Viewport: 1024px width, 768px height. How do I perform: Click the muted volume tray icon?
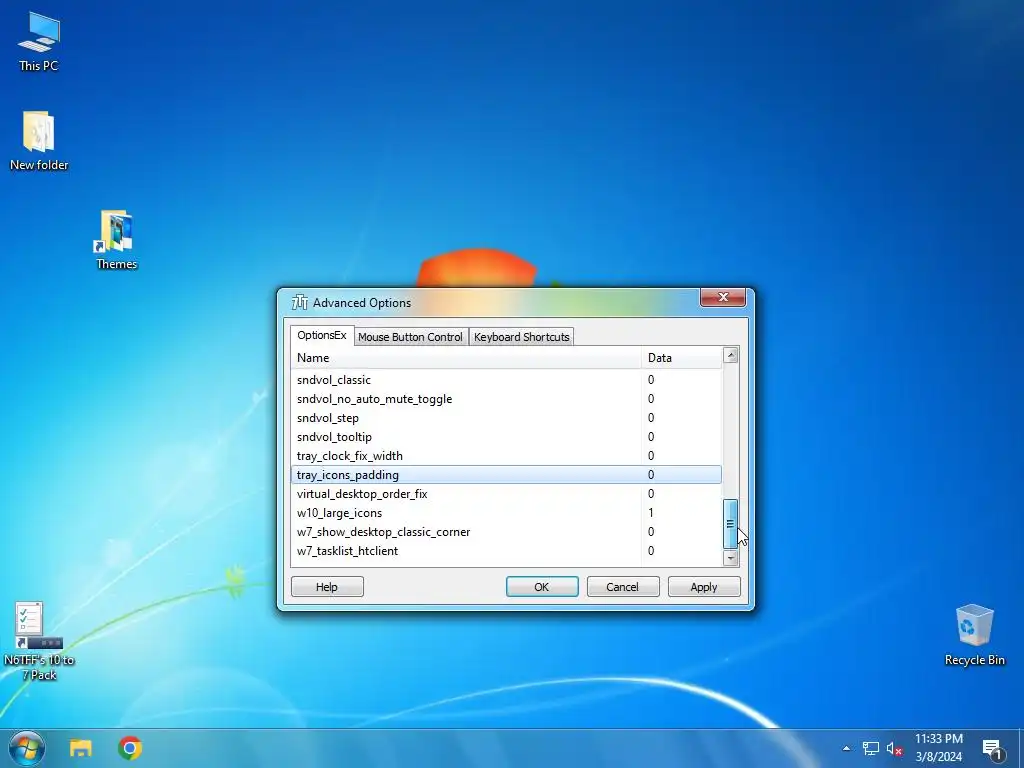pyautogui.click(x=894, y=749)
